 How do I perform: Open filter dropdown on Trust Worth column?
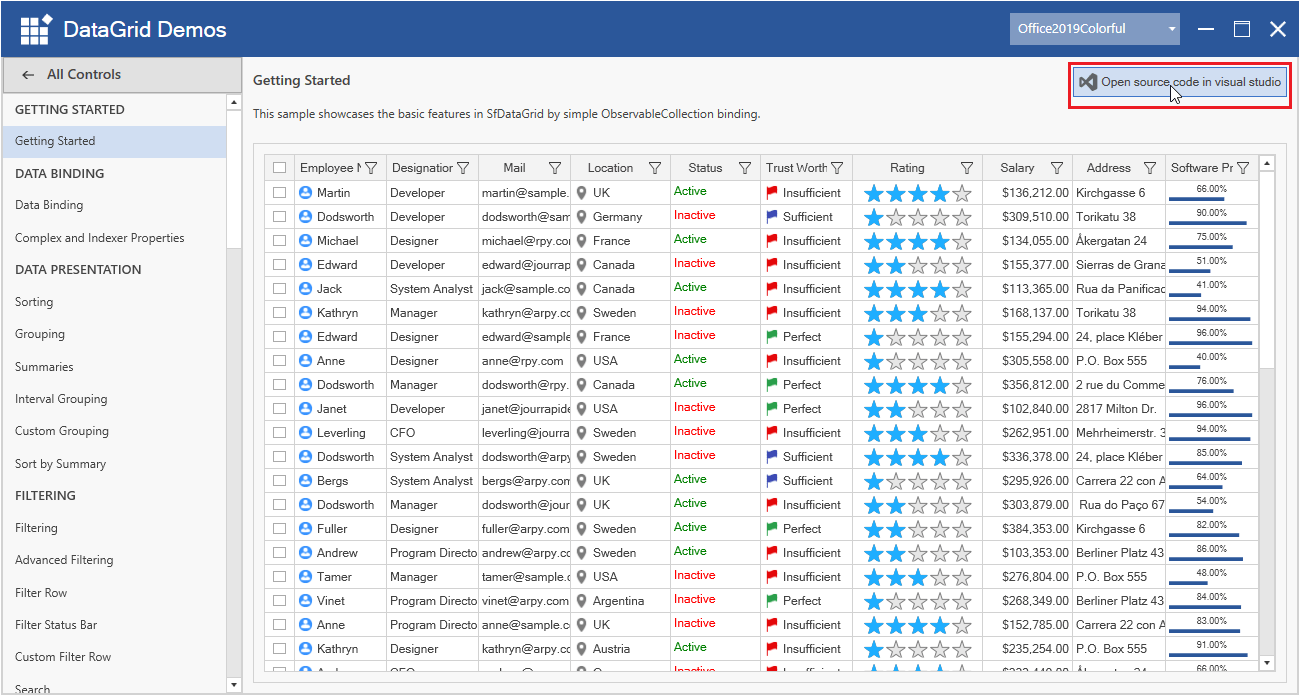coord(837,168)
